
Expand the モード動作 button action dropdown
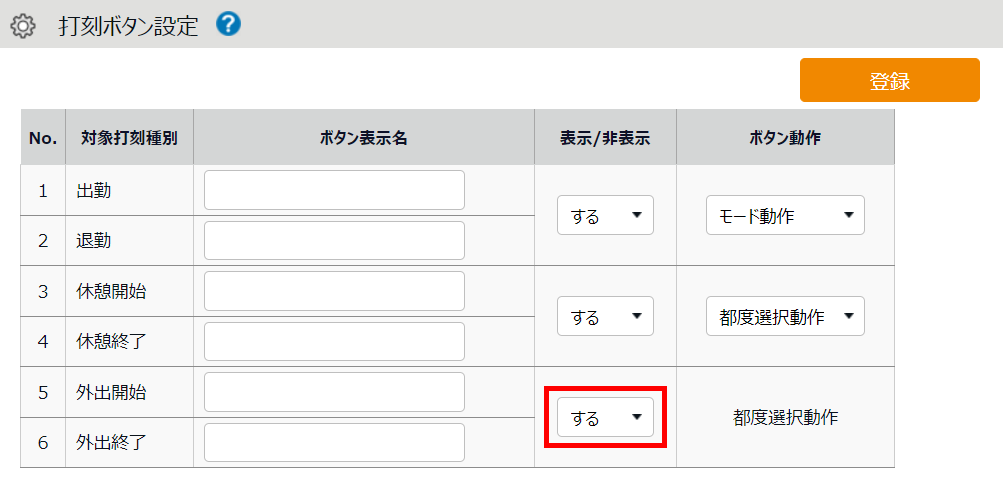pos(785,215)
